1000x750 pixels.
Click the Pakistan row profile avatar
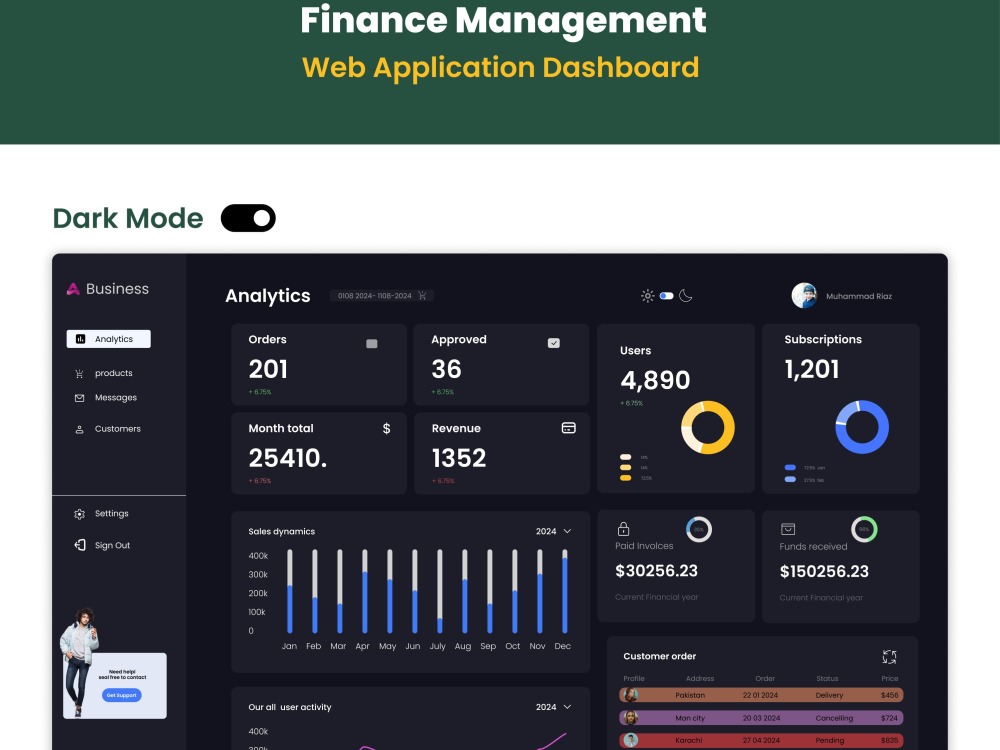click(x=630, y=695)
